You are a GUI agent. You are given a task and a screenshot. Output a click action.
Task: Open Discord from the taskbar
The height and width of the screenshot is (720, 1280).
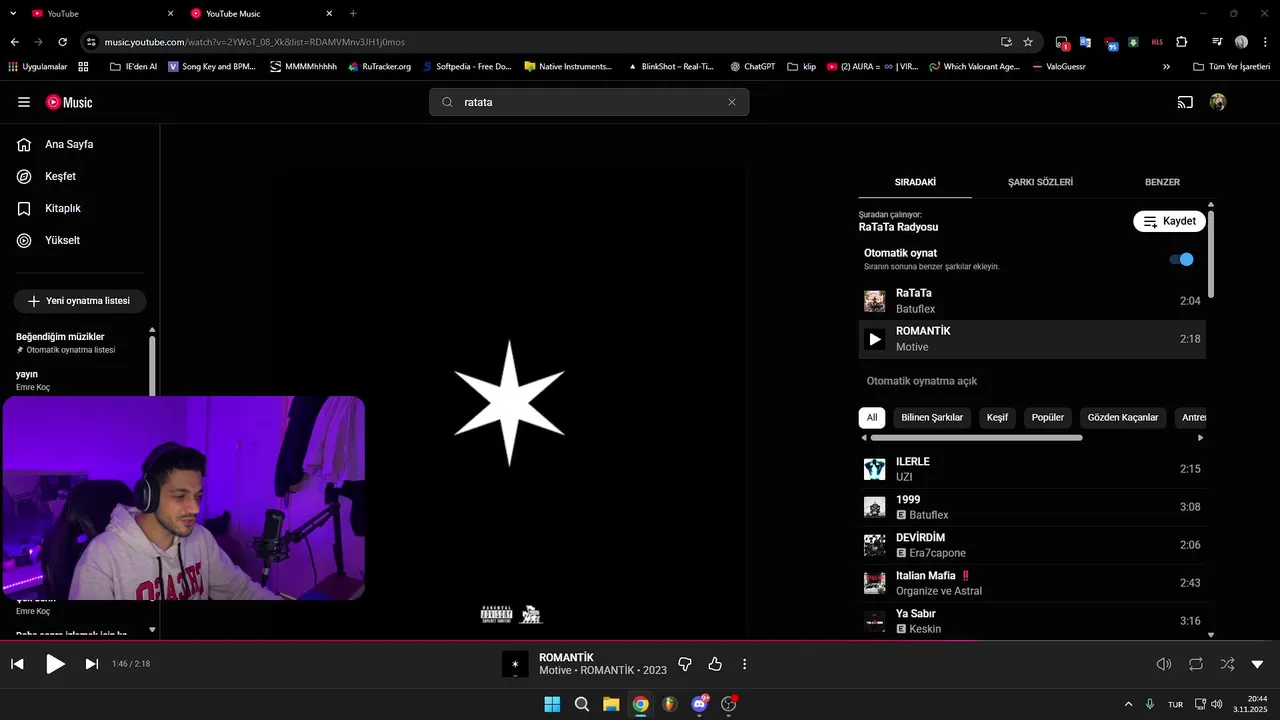[700, 704]
